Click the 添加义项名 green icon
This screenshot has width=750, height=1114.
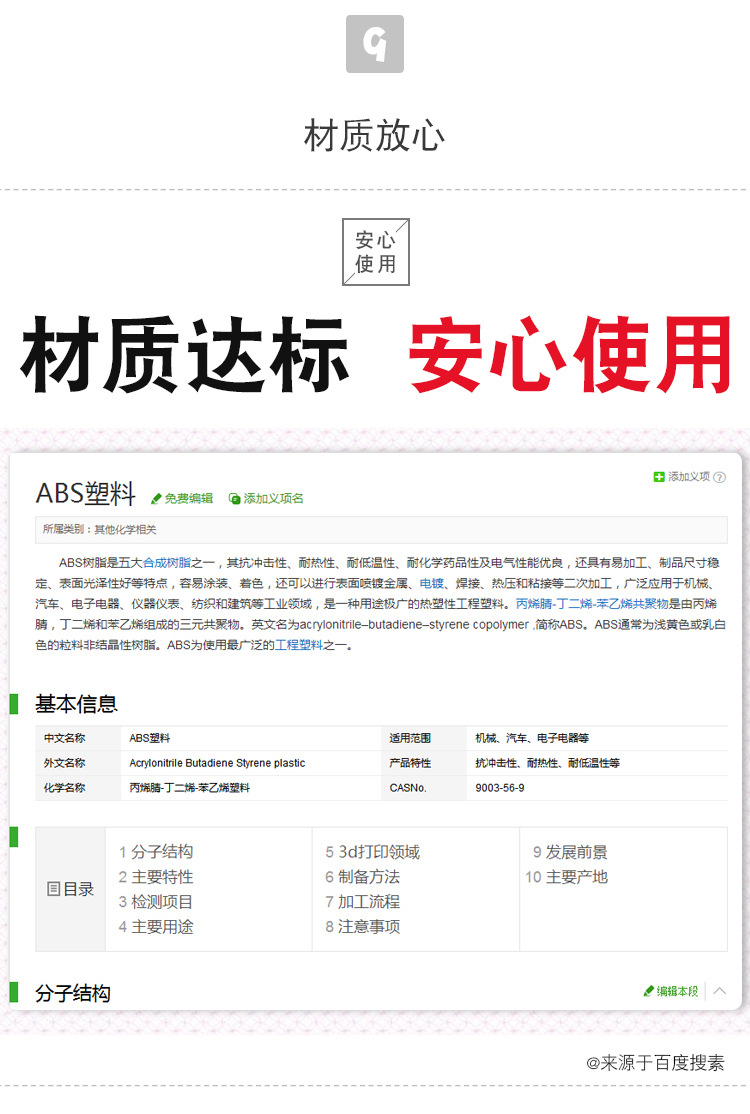234,499
